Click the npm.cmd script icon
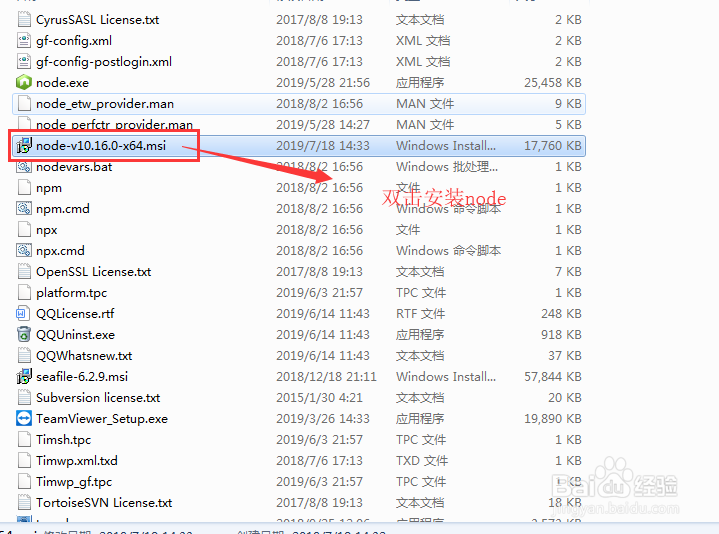 click(x=24, y=209)
